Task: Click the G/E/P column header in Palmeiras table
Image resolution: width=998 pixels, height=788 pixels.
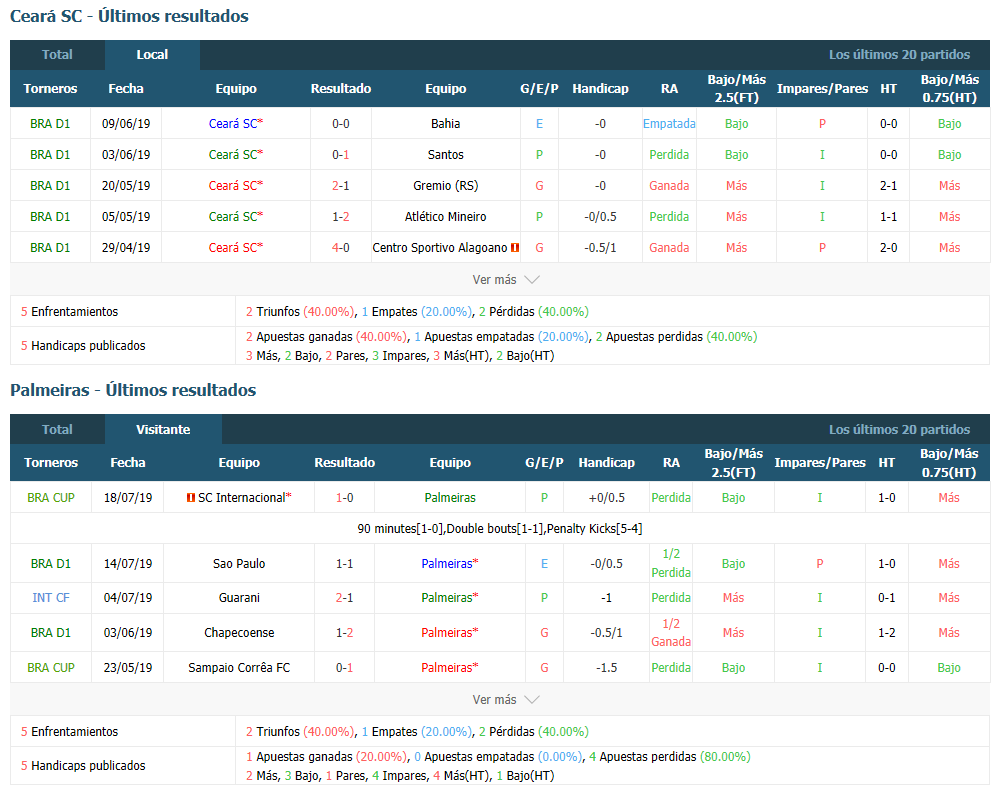Action: pos(544,463)
